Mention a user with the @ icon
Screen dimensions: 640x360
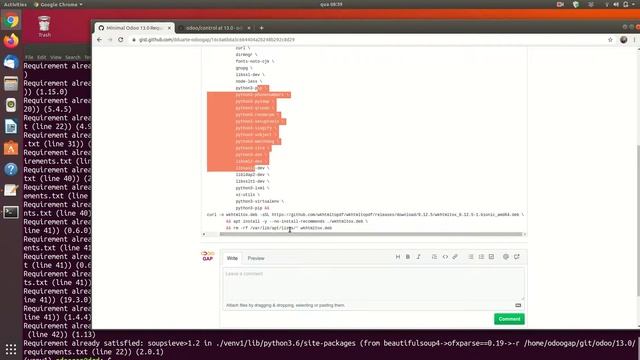(506, 257)
